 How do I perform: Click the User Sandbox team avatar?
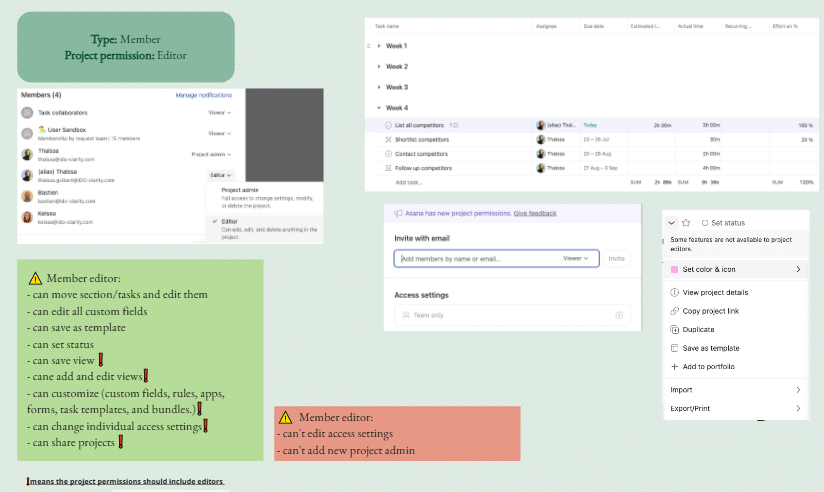point(27,134)
